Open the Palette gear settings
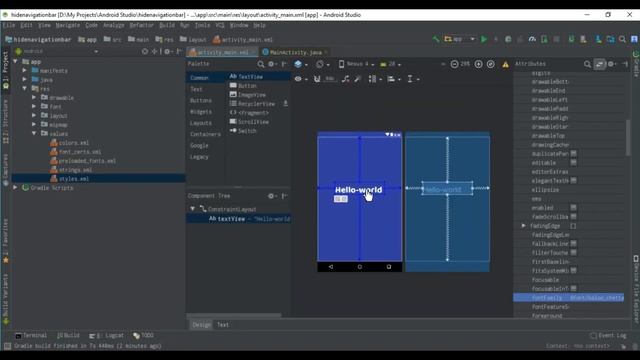Screen dimensions: 640x360 271,64
